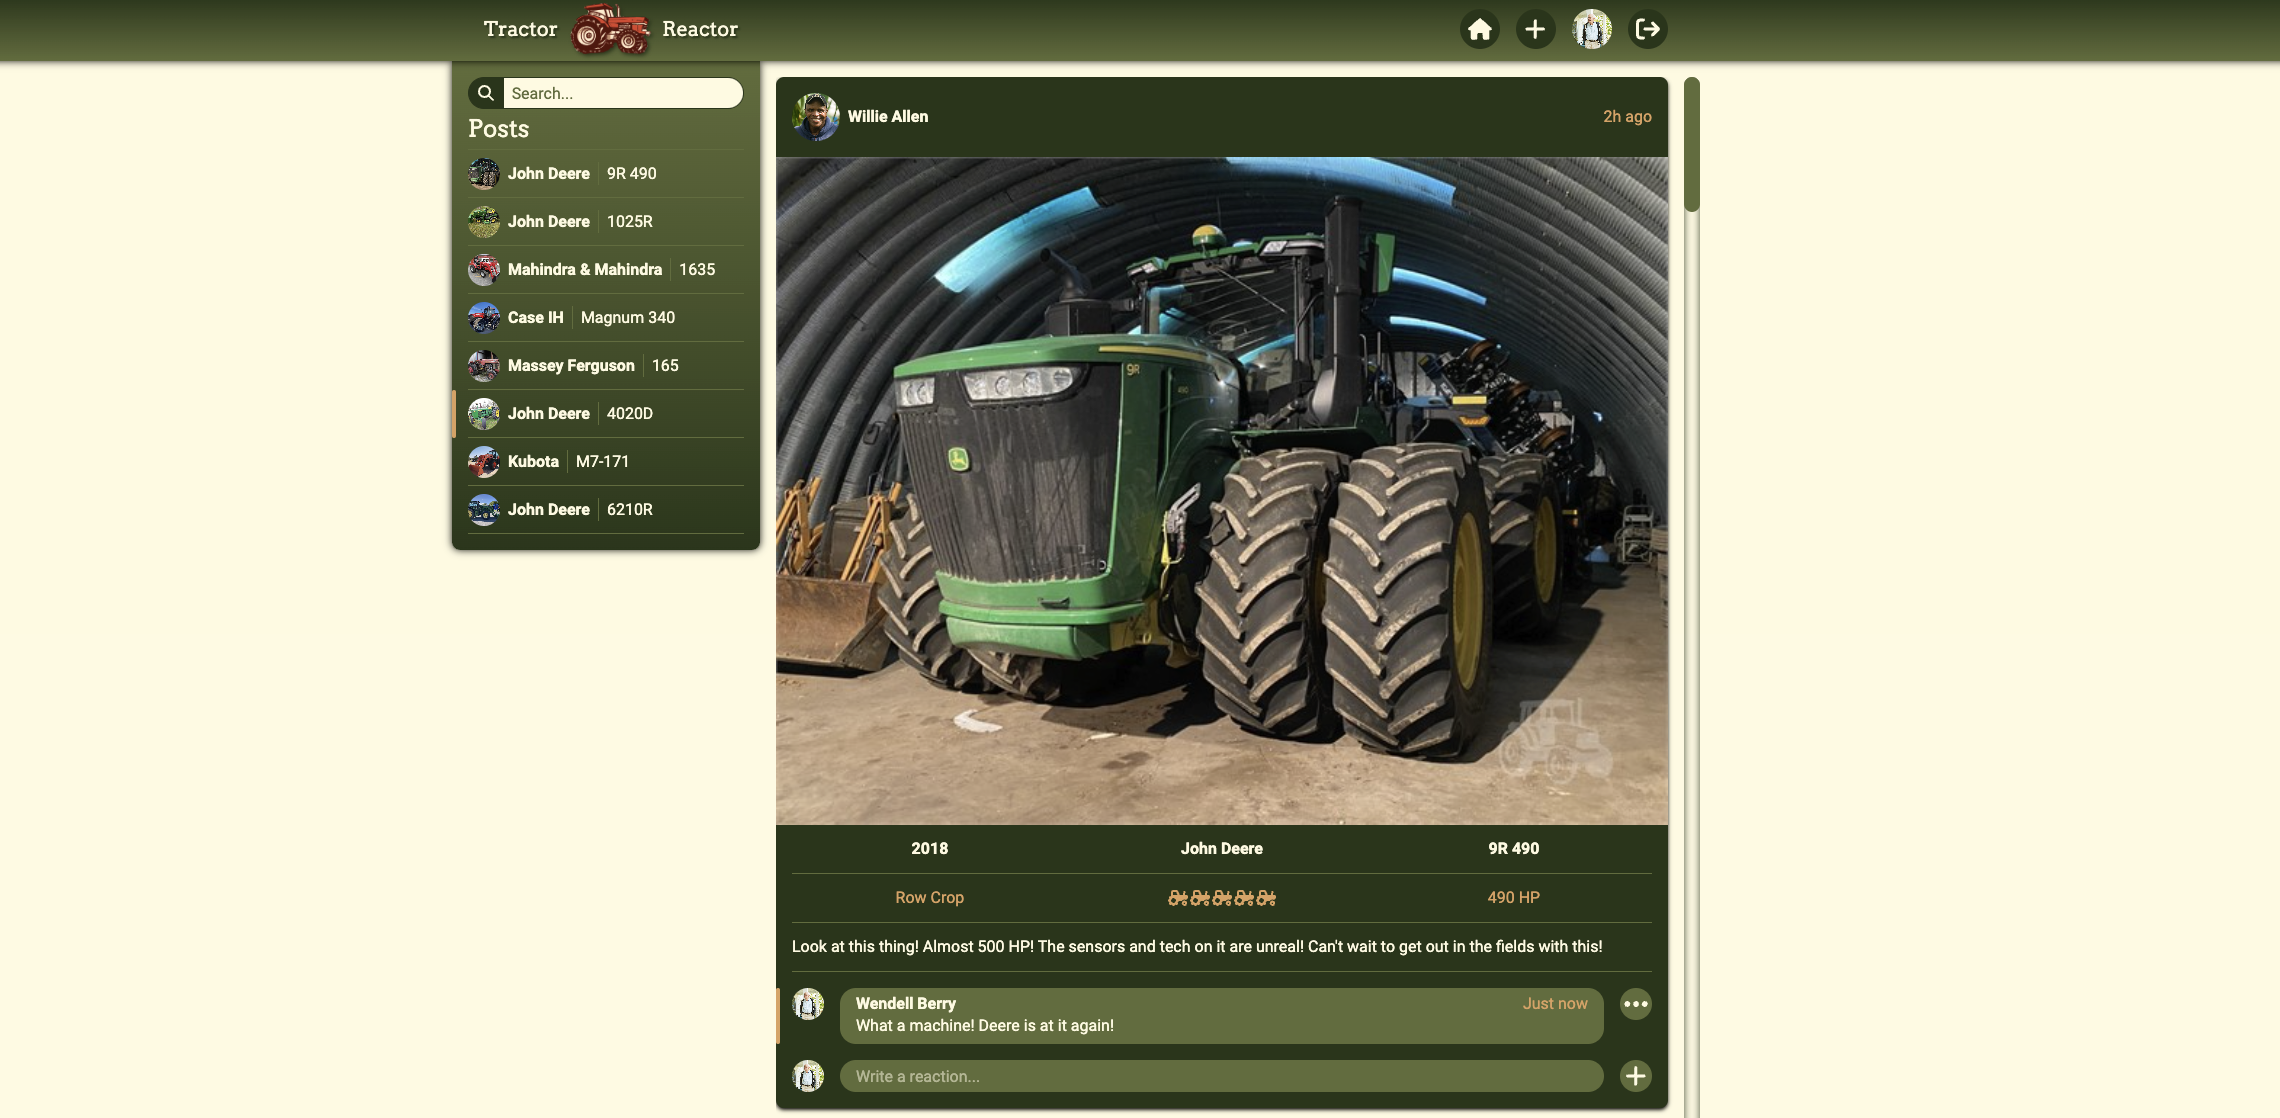This screenshot has width=2280, height=1118.
Task: Click the plus icon in header
Action: click(1535, 30)
